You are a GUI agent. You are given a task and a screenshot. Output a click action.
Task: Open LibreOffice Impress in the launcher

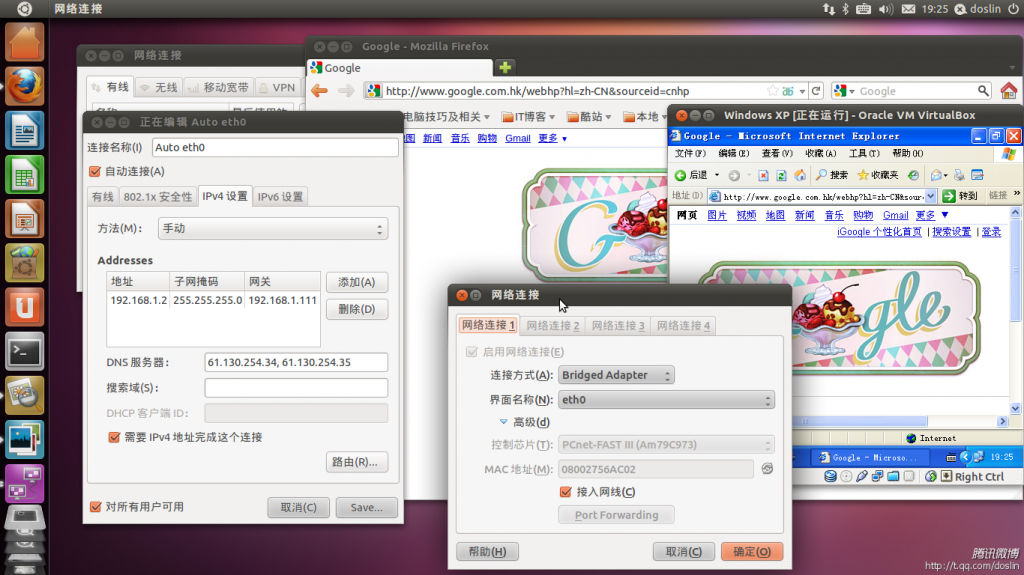tap(25, 218)
